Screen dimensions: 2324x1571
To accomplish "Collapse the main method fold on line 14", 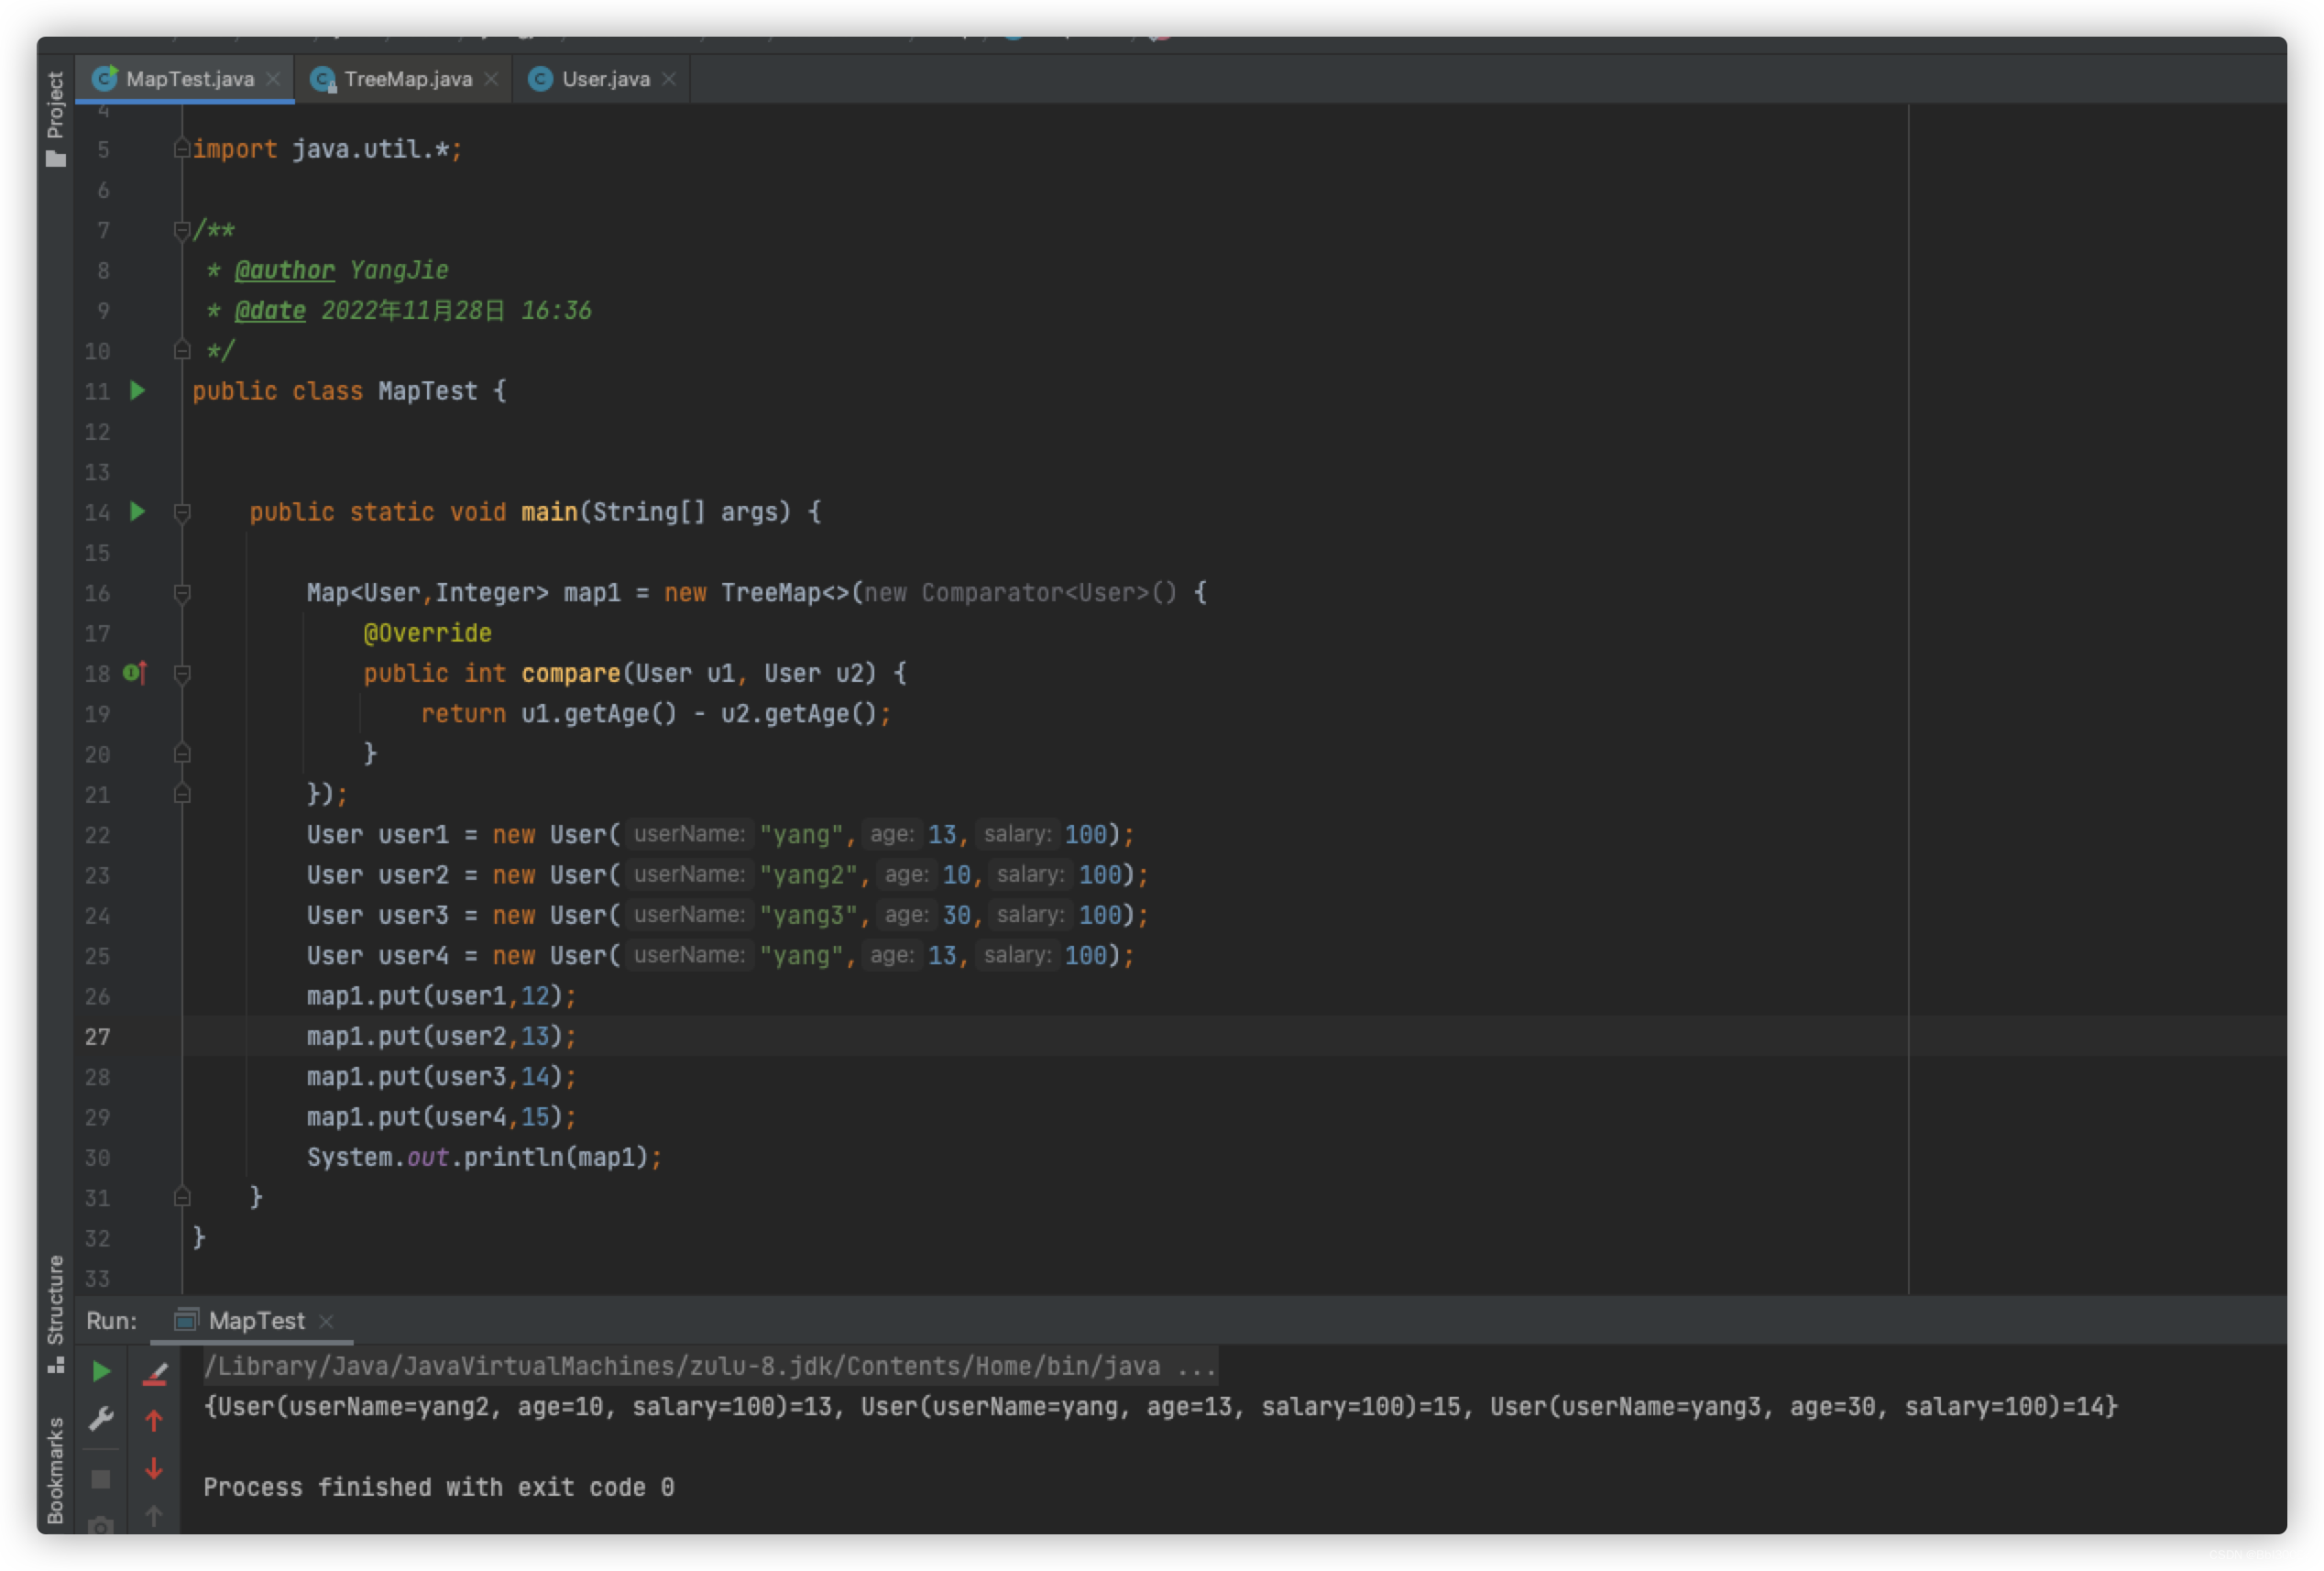I will pos(182,513).
